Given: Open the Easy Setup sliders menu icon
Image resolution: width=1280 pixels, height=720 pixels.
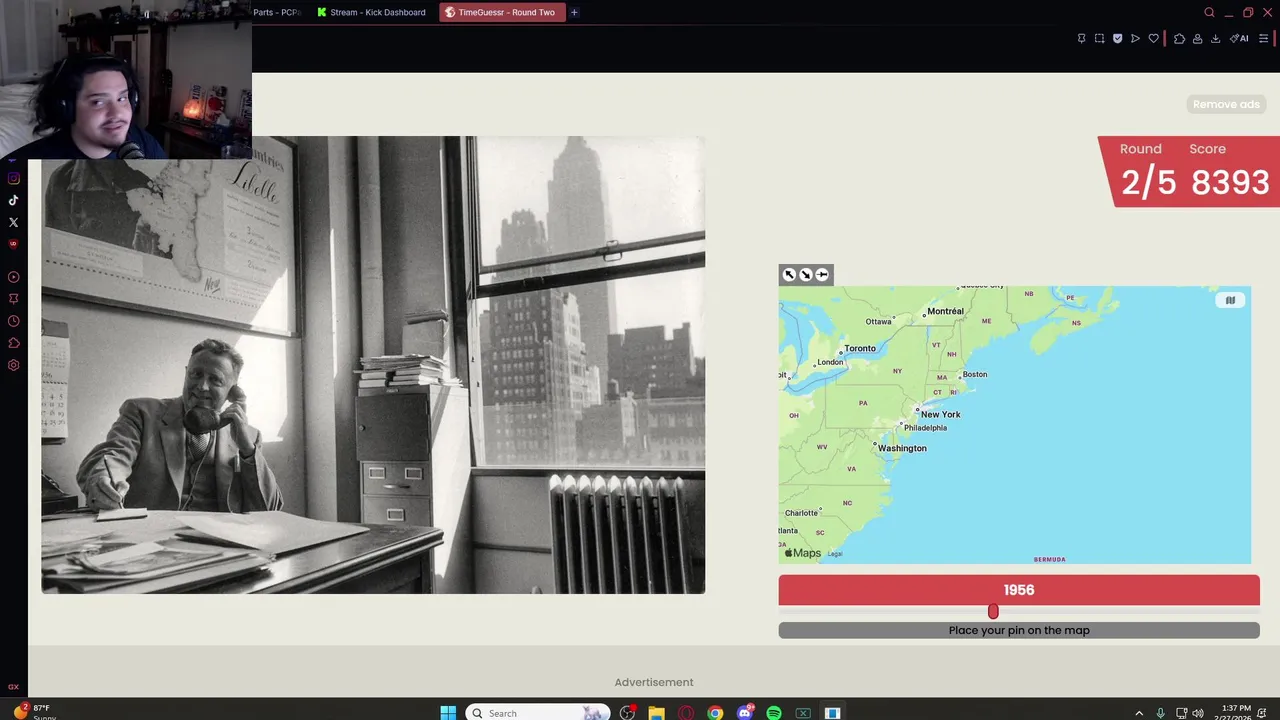Looking at the screenshot, I should point(1263,38).
